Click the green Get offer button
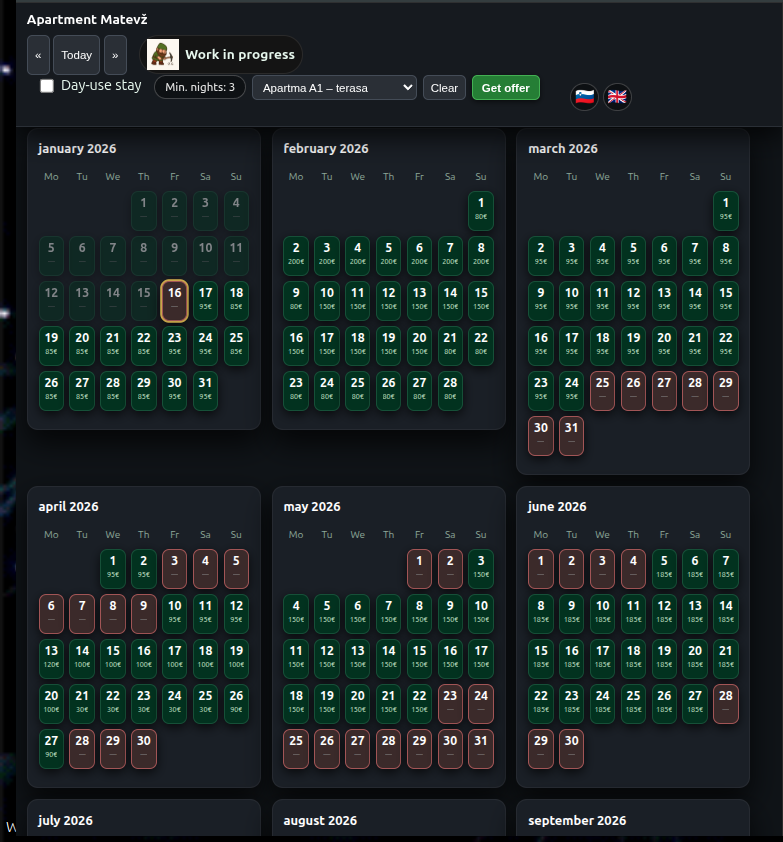This screenshot has width=783, height=842. [505, 88]
